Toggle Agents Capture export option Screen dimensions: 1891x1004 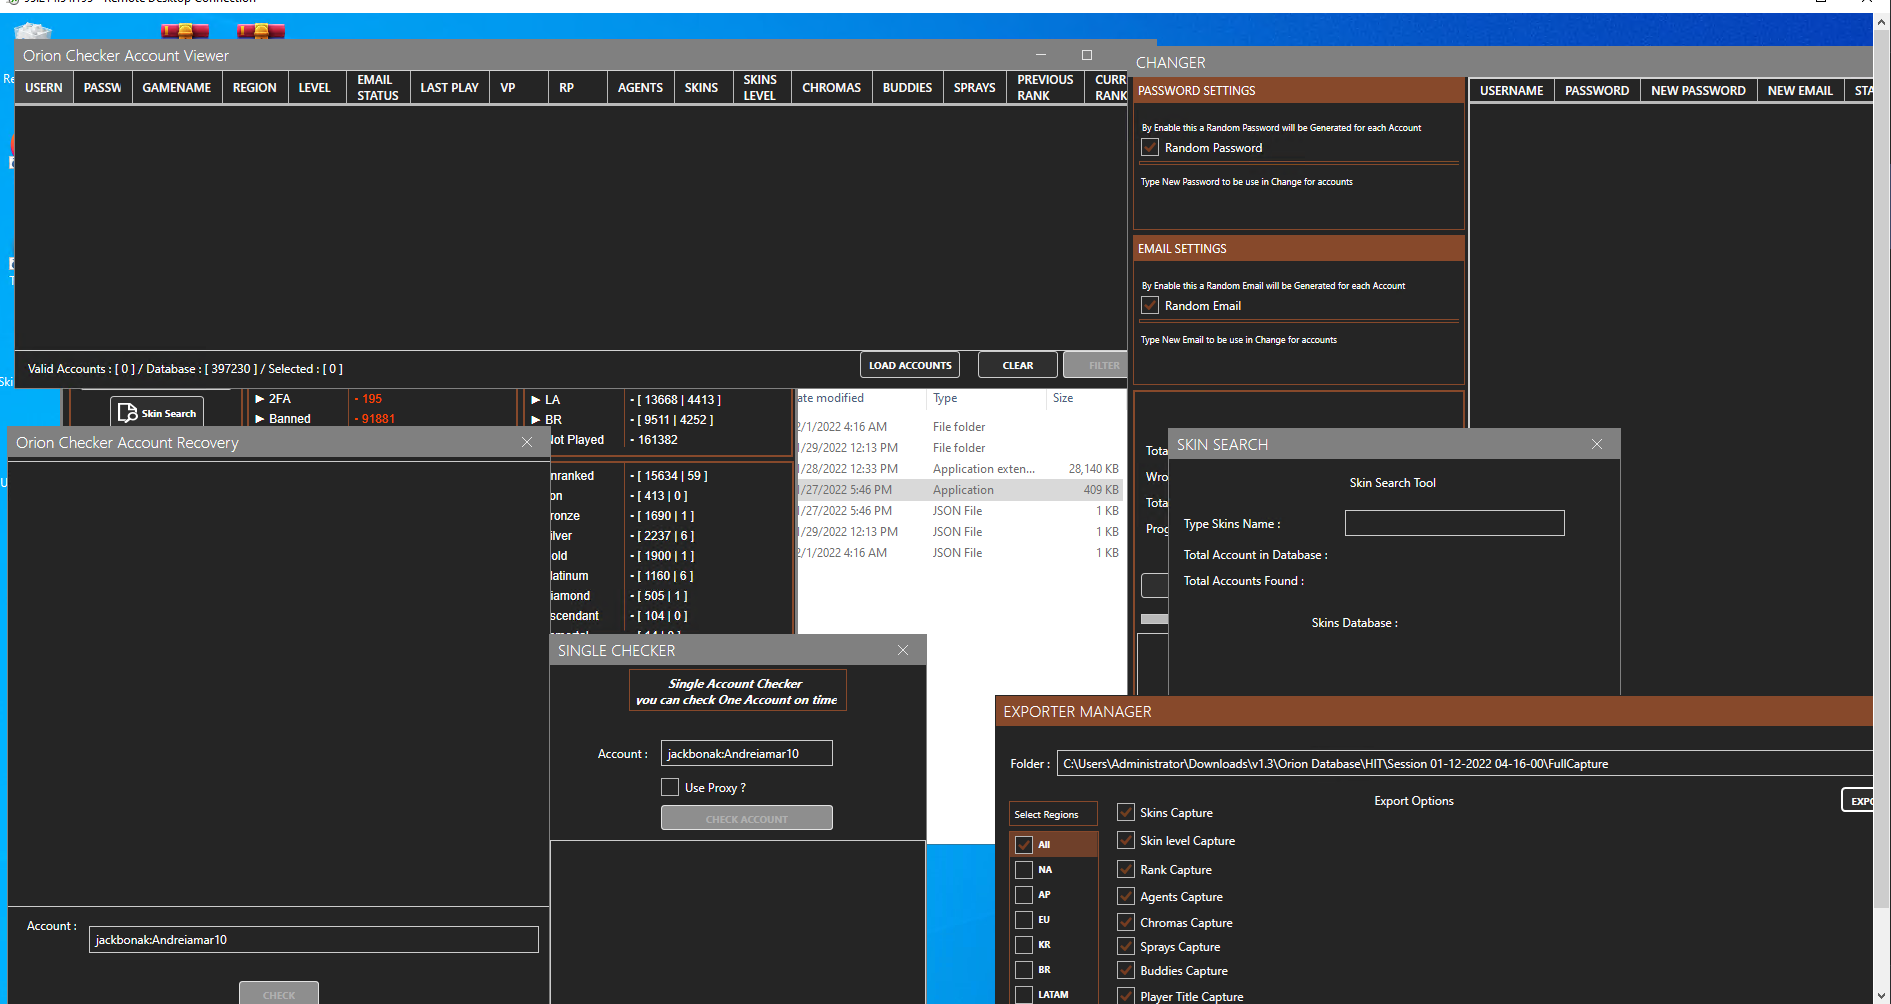coord(1126,896)
